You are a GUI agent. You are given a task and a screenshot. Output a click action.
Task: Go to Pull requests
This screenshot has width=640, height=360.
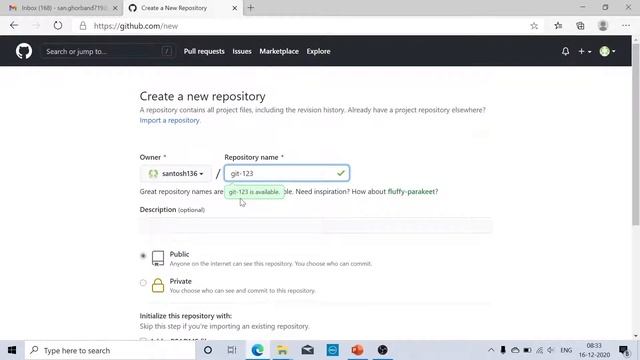204,51
